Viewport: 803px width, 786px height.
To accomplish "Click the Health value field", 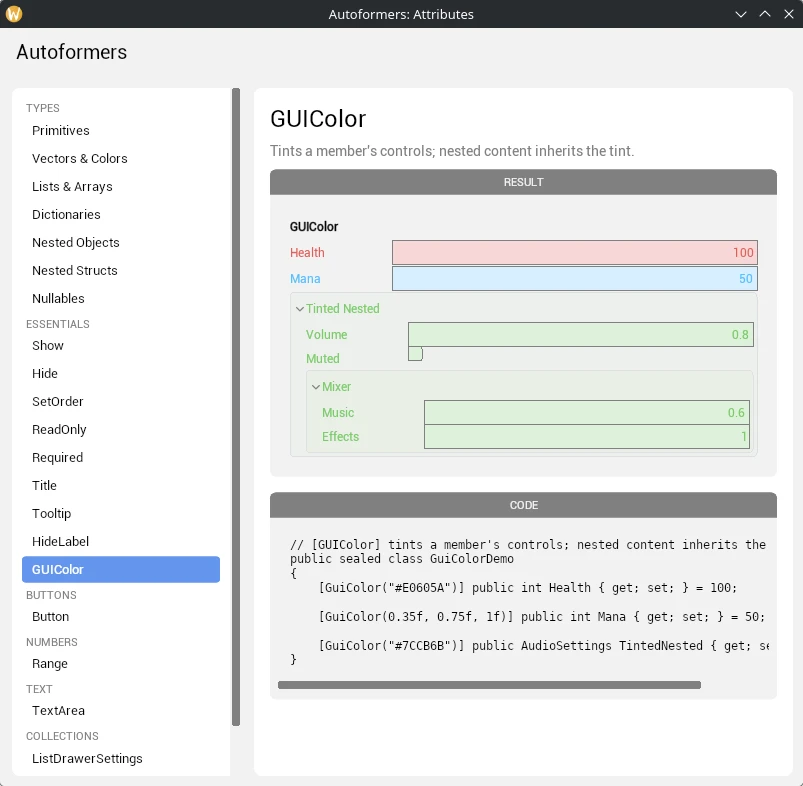I will (575, 252).
